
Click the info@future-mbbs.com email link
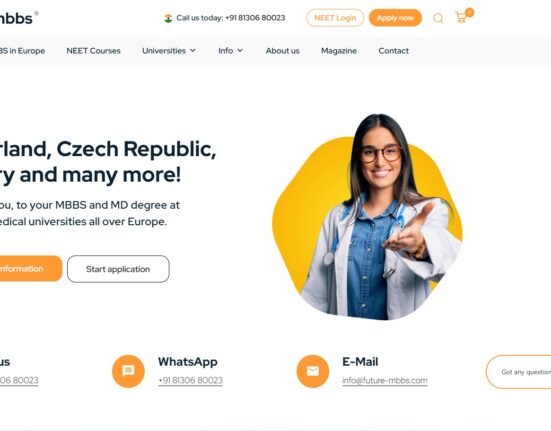point(385,380)
